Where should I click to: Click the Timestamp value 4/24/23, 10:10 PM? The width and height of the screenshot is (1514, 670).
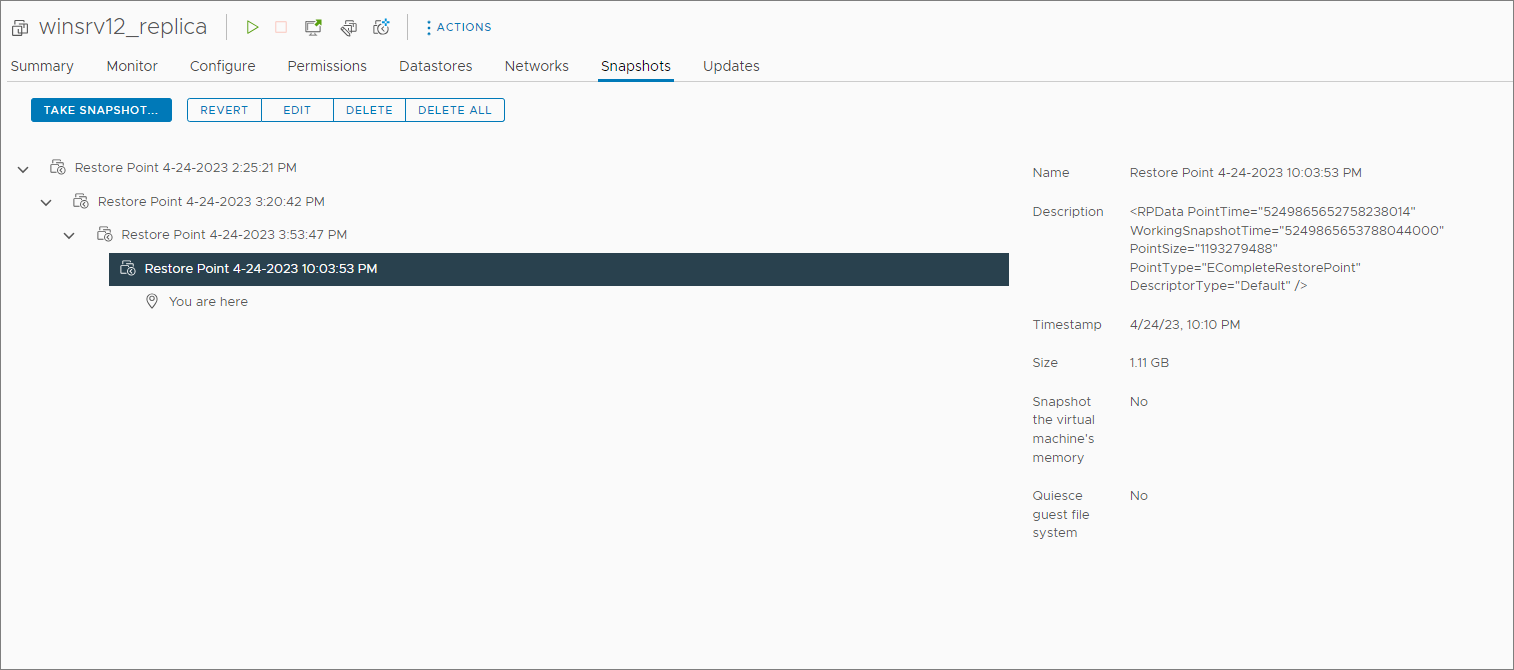1185,325
